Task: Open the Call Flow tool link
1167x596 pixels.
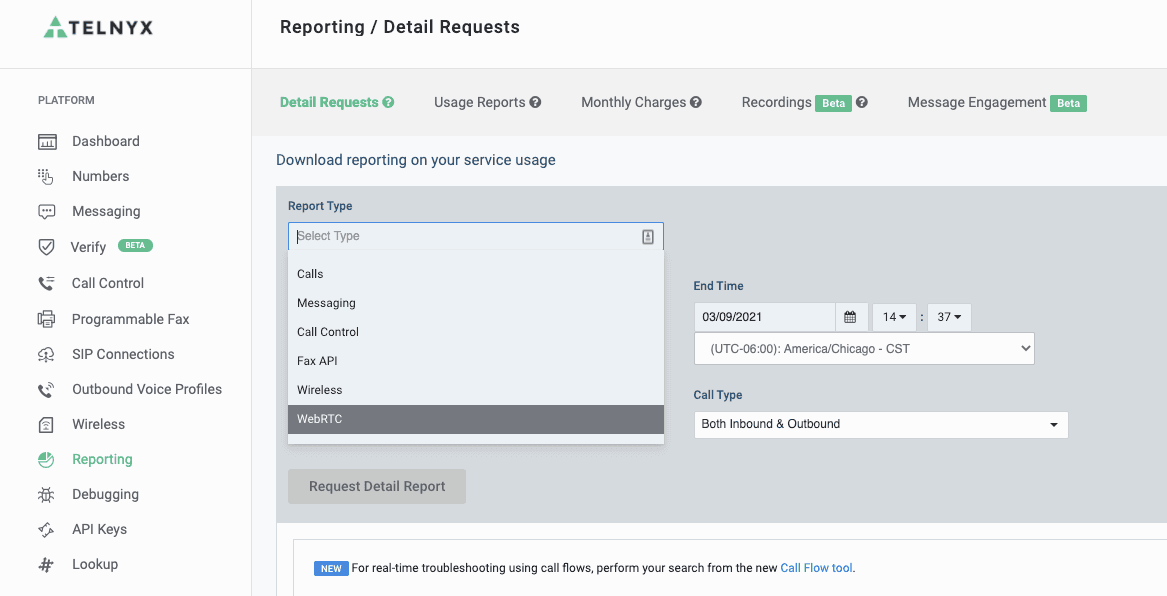Action: tap(816, 568)
